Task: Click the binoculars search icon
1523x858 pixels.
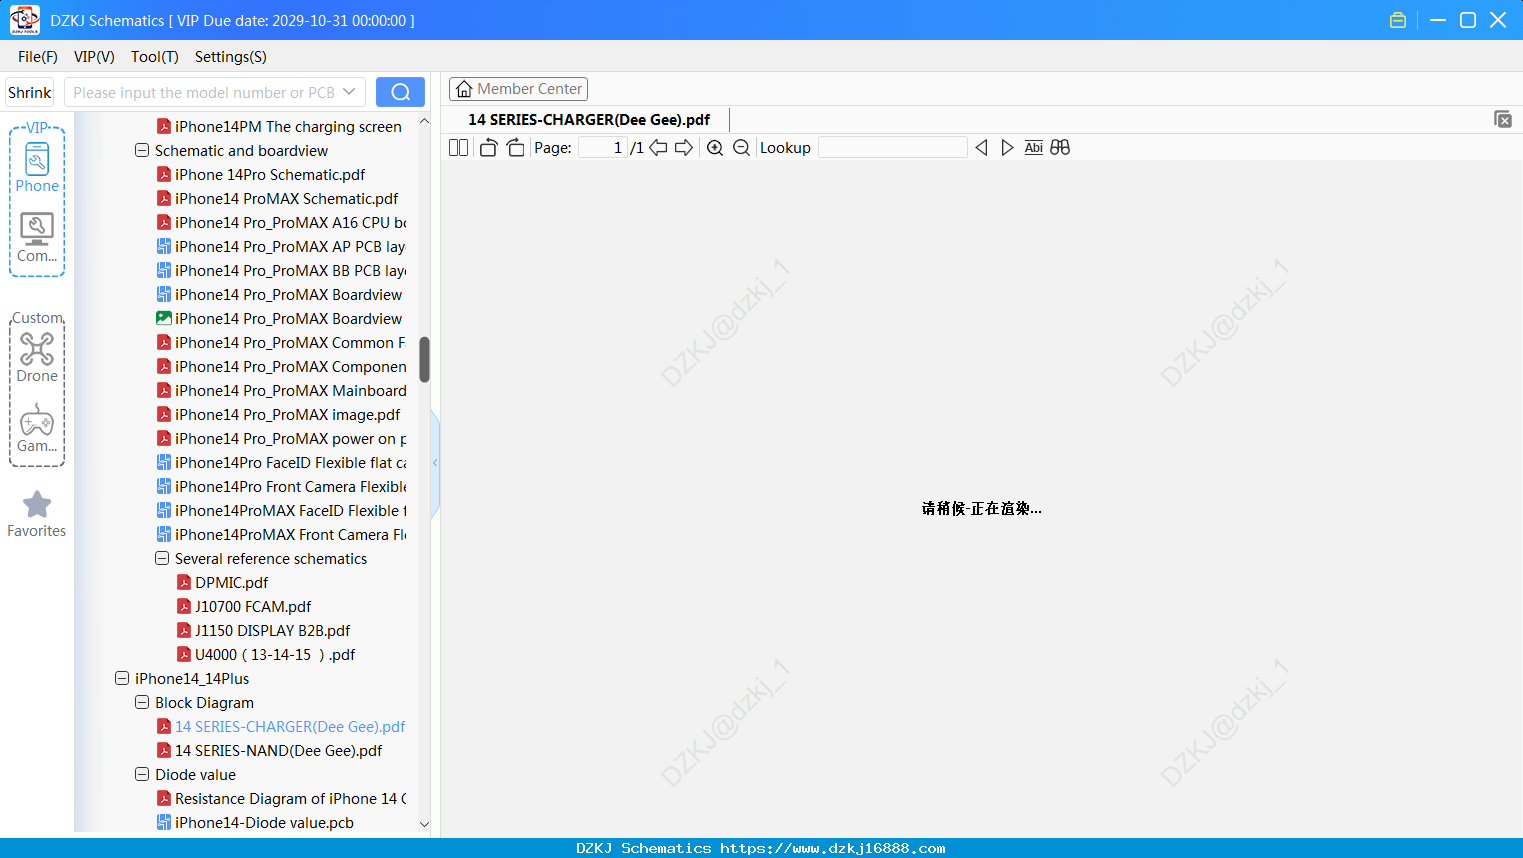Action: 1060,148
